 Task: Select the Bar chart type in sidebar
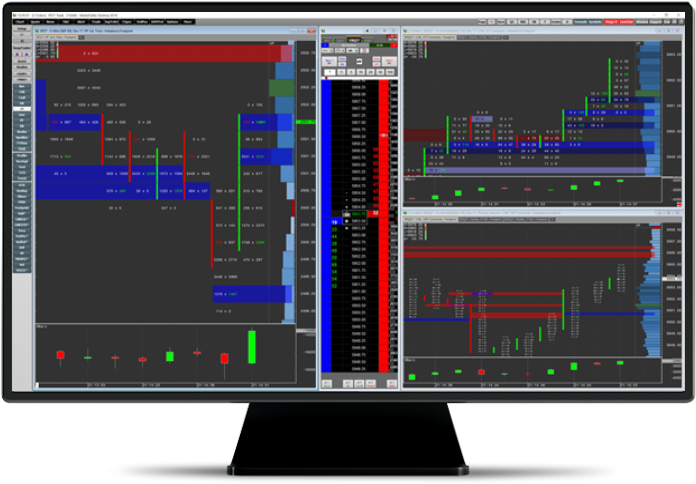tap(22, 87)
